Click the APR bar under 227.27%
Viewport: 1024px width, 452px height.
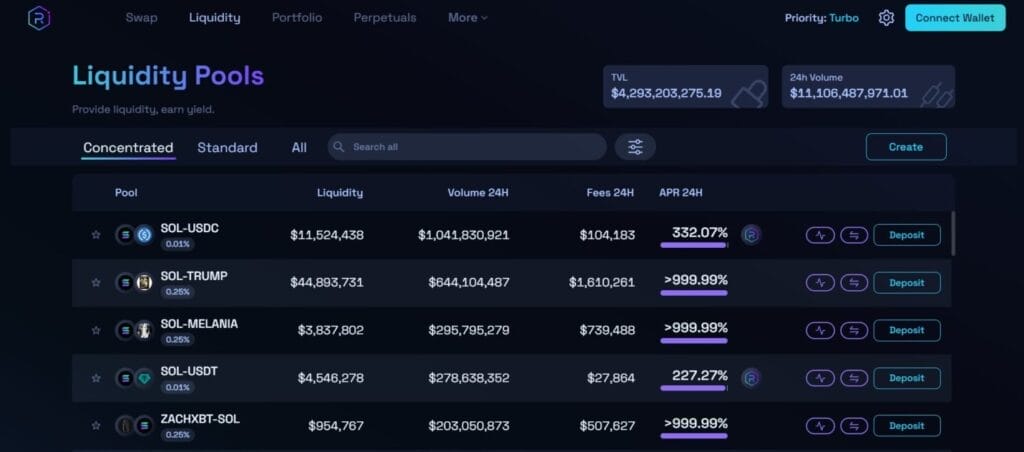tap(694, 389)
